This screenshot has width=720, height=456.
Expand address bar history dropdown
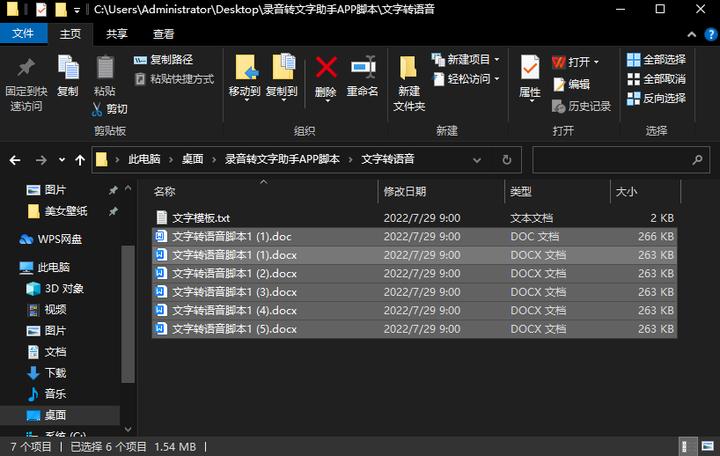click(477, 160)
